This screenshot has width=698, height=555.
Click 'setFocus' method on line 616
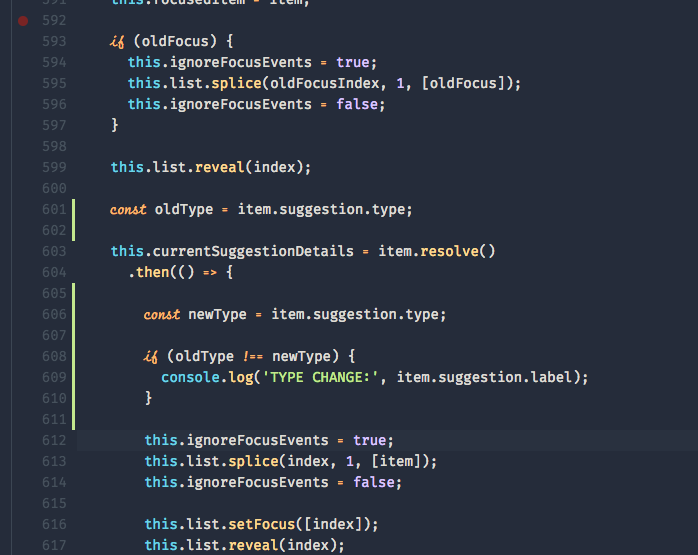click(262, 524)
